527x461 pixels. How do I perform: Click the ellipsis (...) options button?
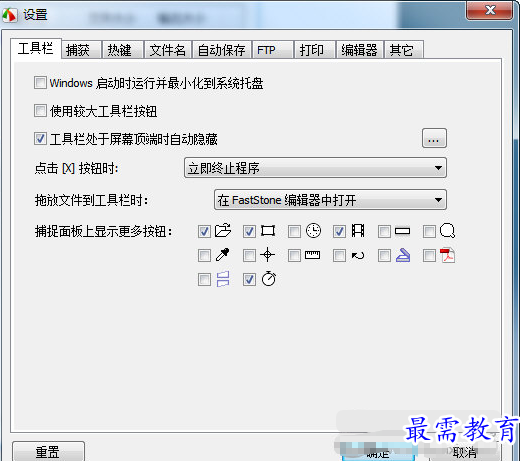tap(434, 138)
